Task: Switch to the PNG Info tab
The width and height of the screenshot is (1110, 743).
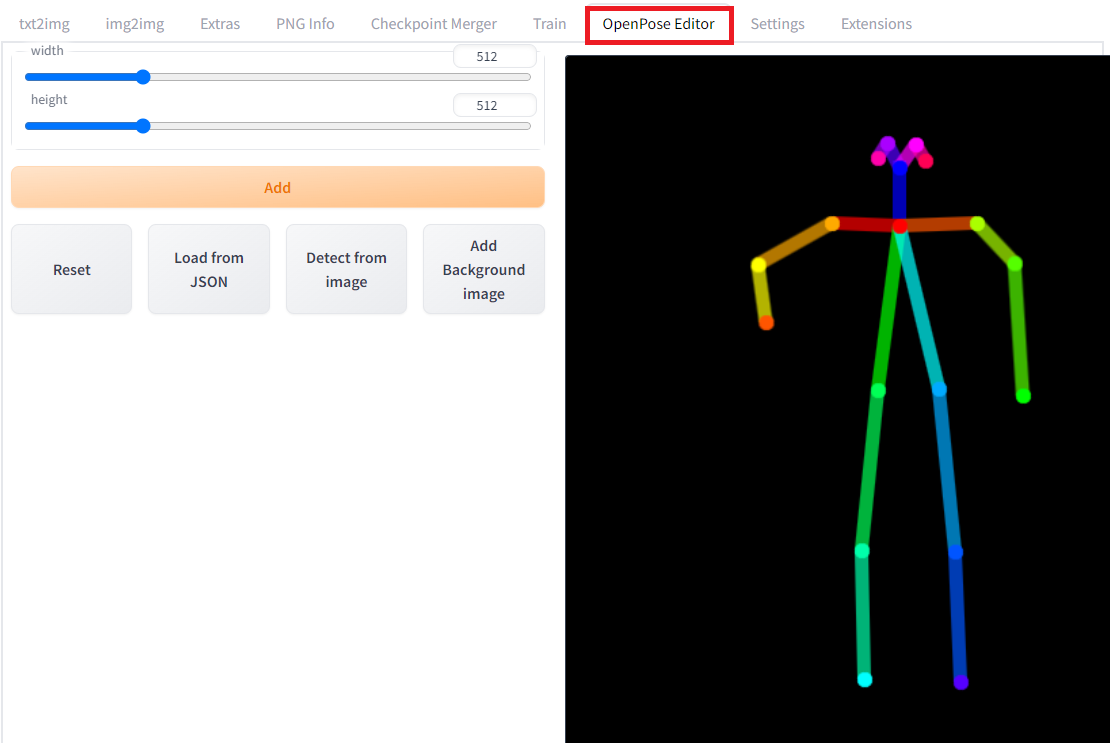Action: pos(305,23)
